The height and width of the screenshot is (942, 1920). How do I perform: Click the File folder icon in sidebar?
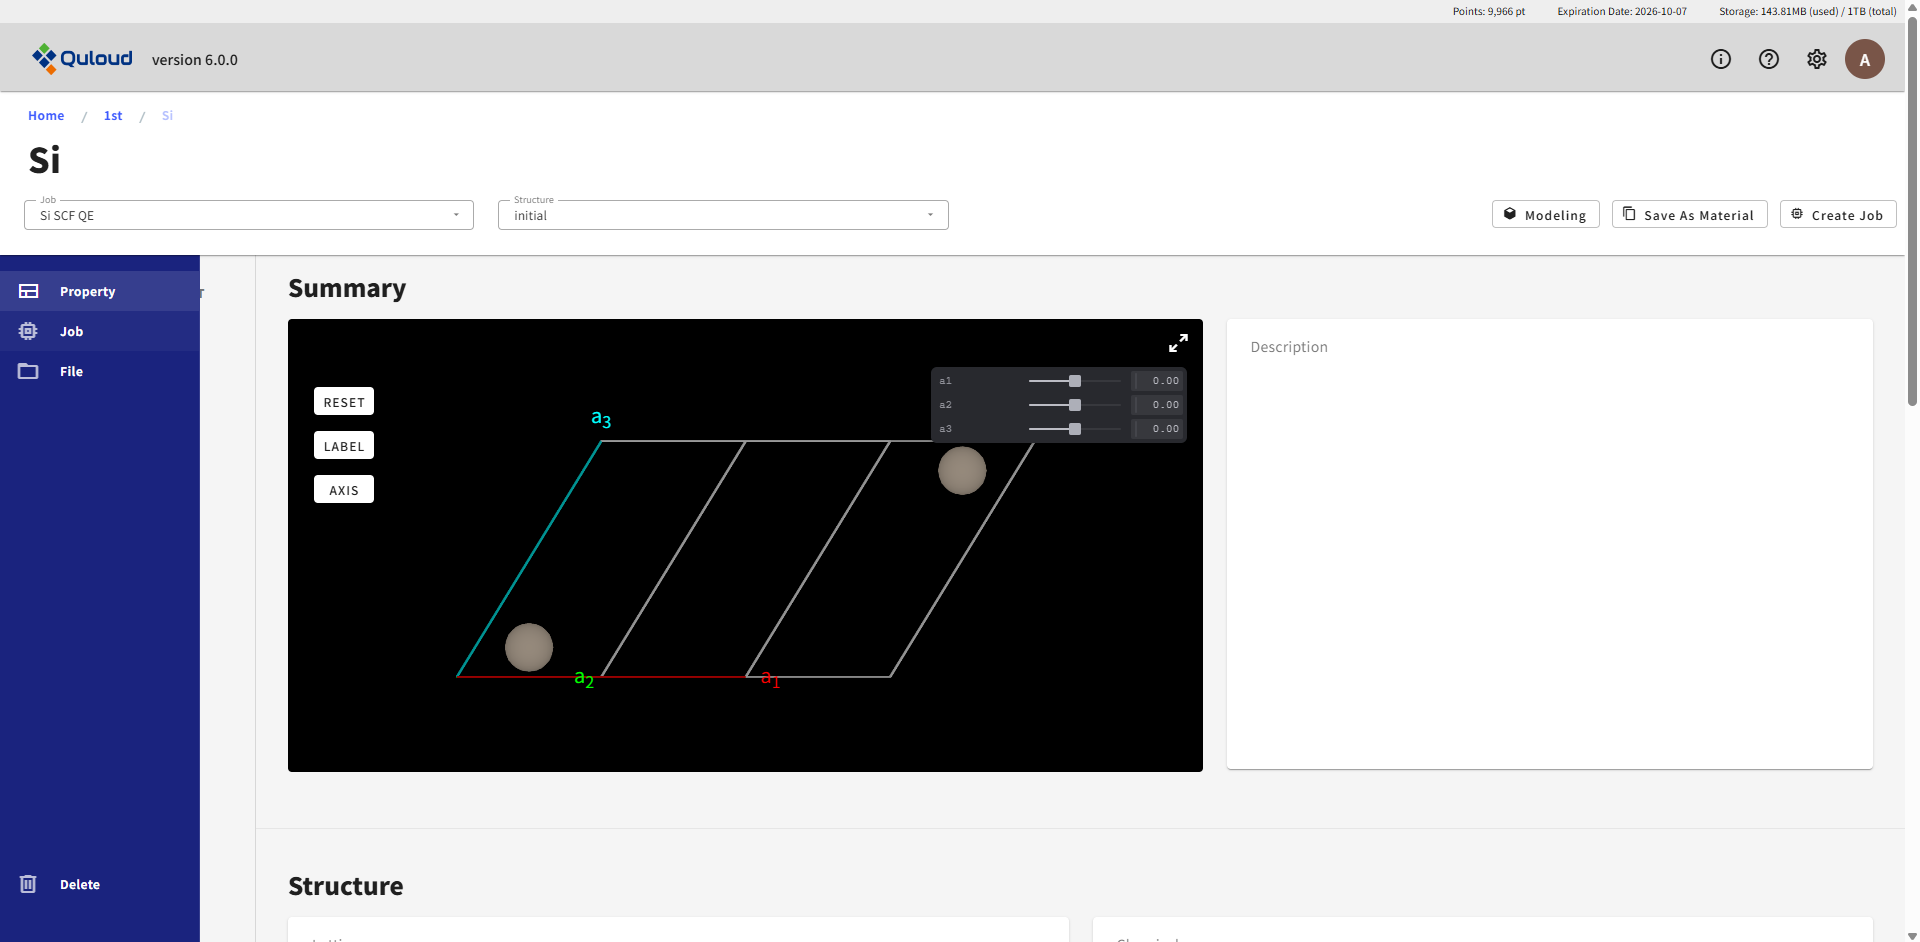coord(28,371)
